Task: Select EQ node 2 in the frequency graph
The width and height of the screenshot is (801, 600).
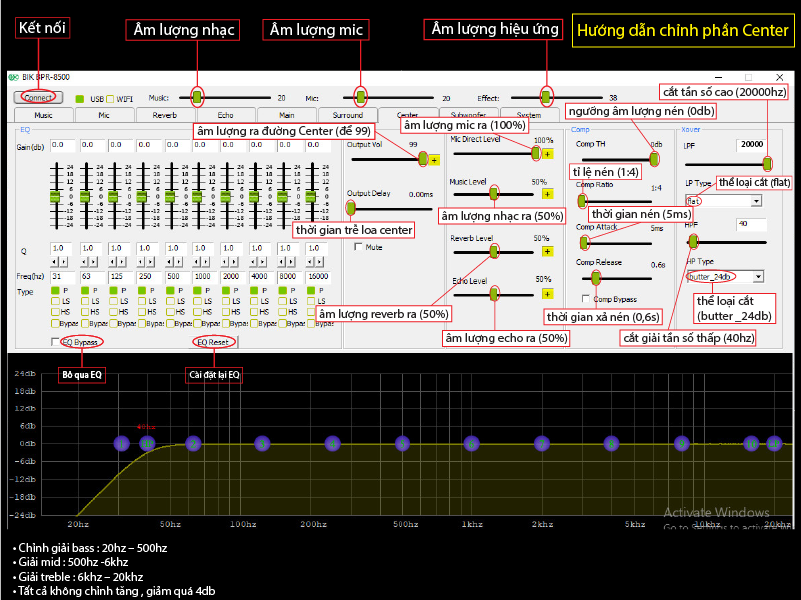Action: tap(193, 444)
